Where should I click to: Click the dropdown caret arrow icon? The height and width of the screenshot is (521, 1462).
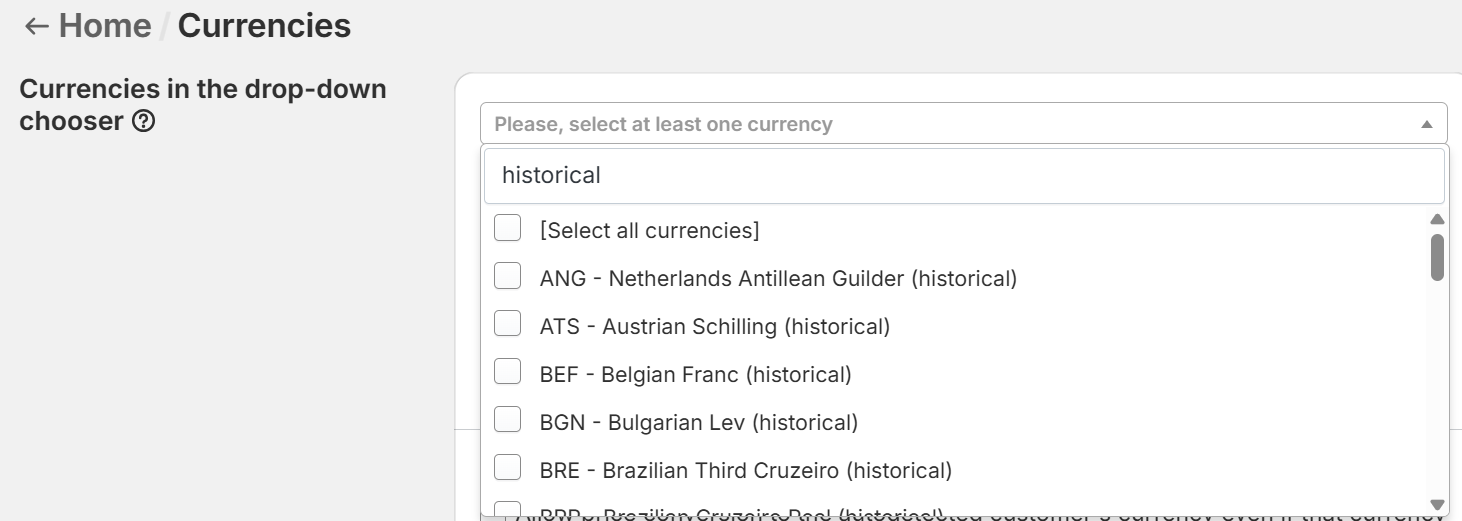1426,125
